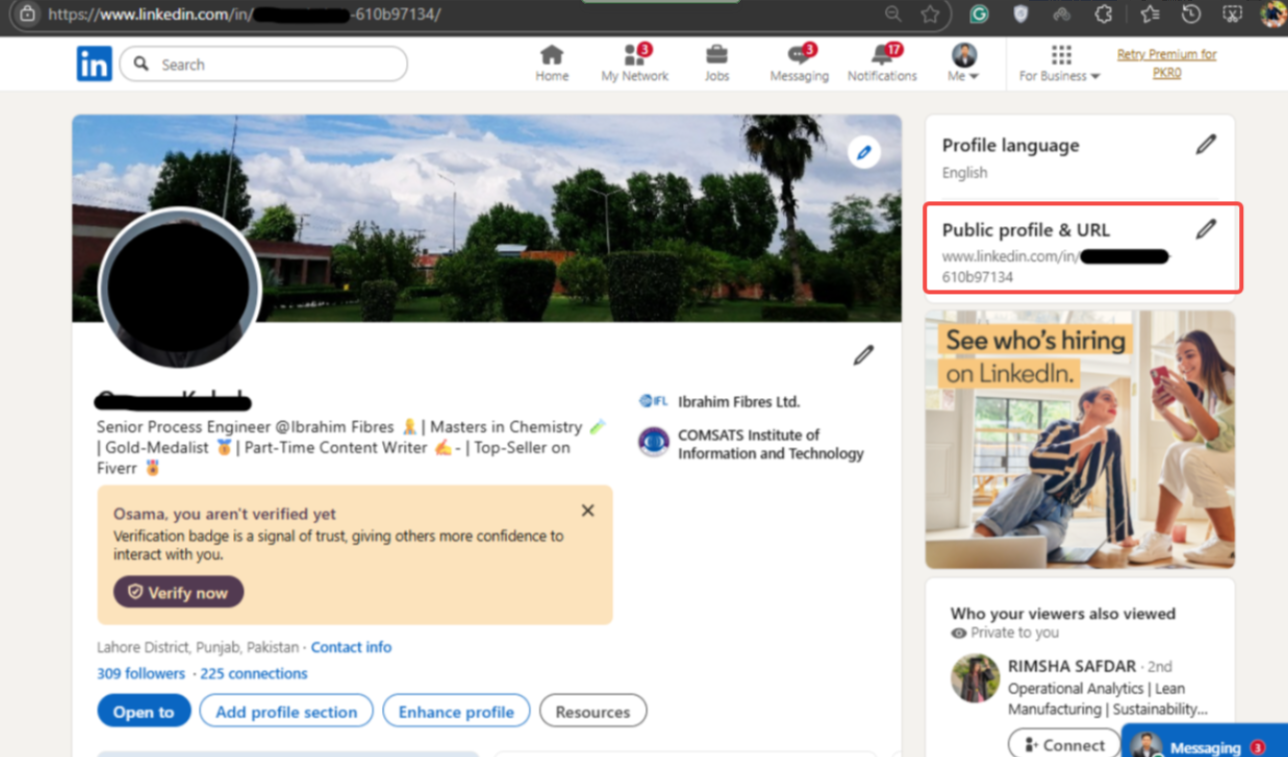Expand the For Business menu
Viewport: 1288px width, 757px height.
(1058, 63)
